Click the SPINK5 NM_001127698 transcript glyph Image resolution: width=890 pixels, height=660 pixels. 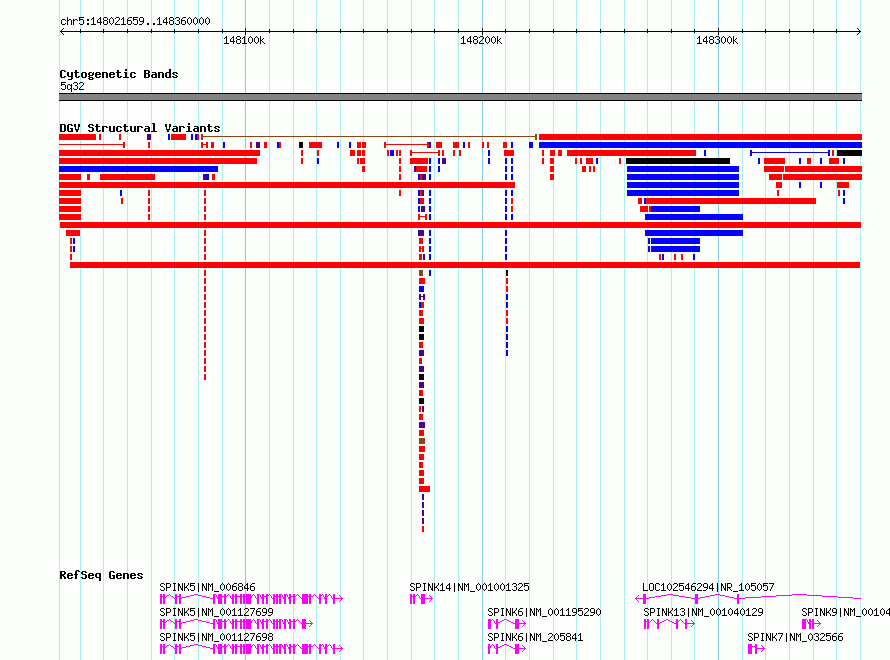pyautogui.click(x=251, y=649)
